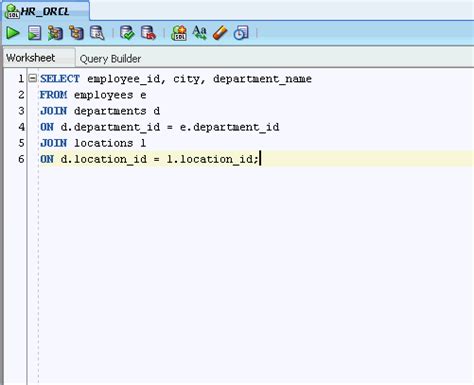Clear the worksheet with the eraser icon
The width and height of the screenshot is (474, 385).
click(x=220, y=33)
